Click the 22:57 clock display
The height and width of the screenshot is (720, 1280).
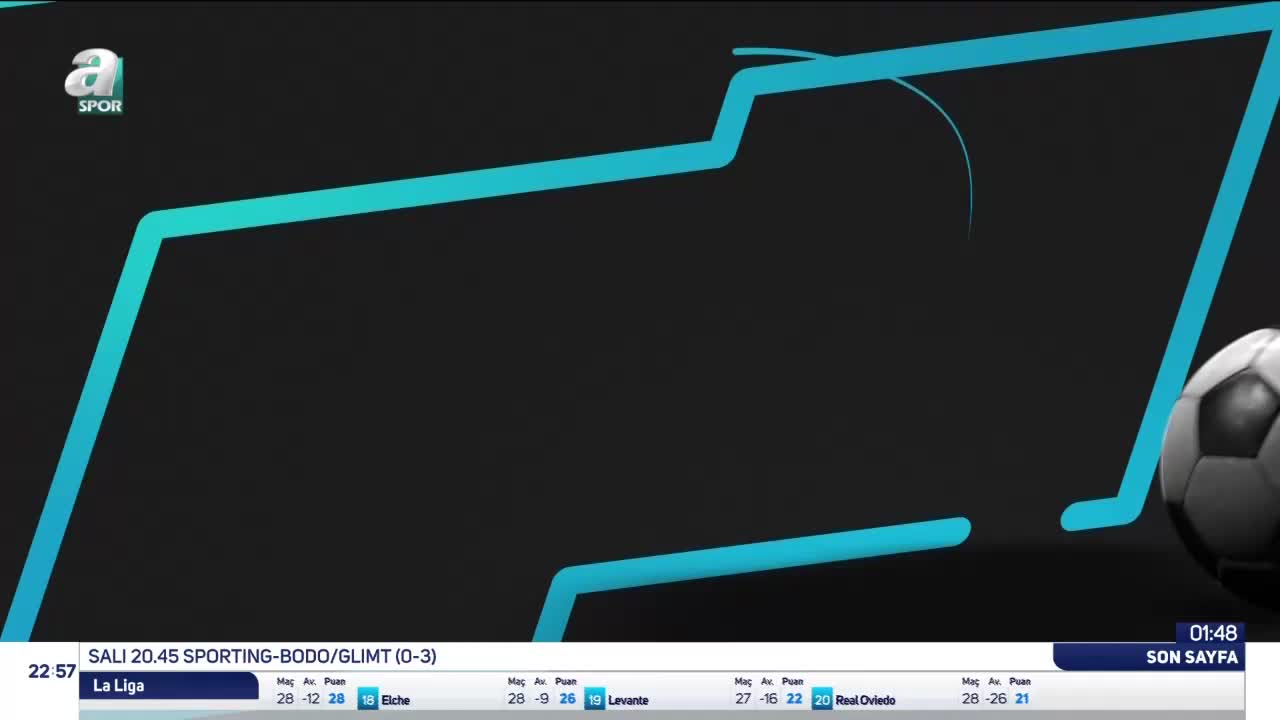click(52, 671)
